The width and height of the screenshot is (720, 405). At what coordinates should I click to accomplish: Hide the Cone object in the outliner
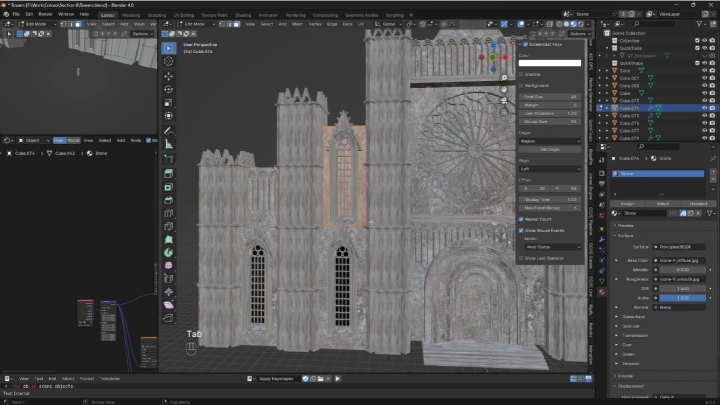point(704,71)
